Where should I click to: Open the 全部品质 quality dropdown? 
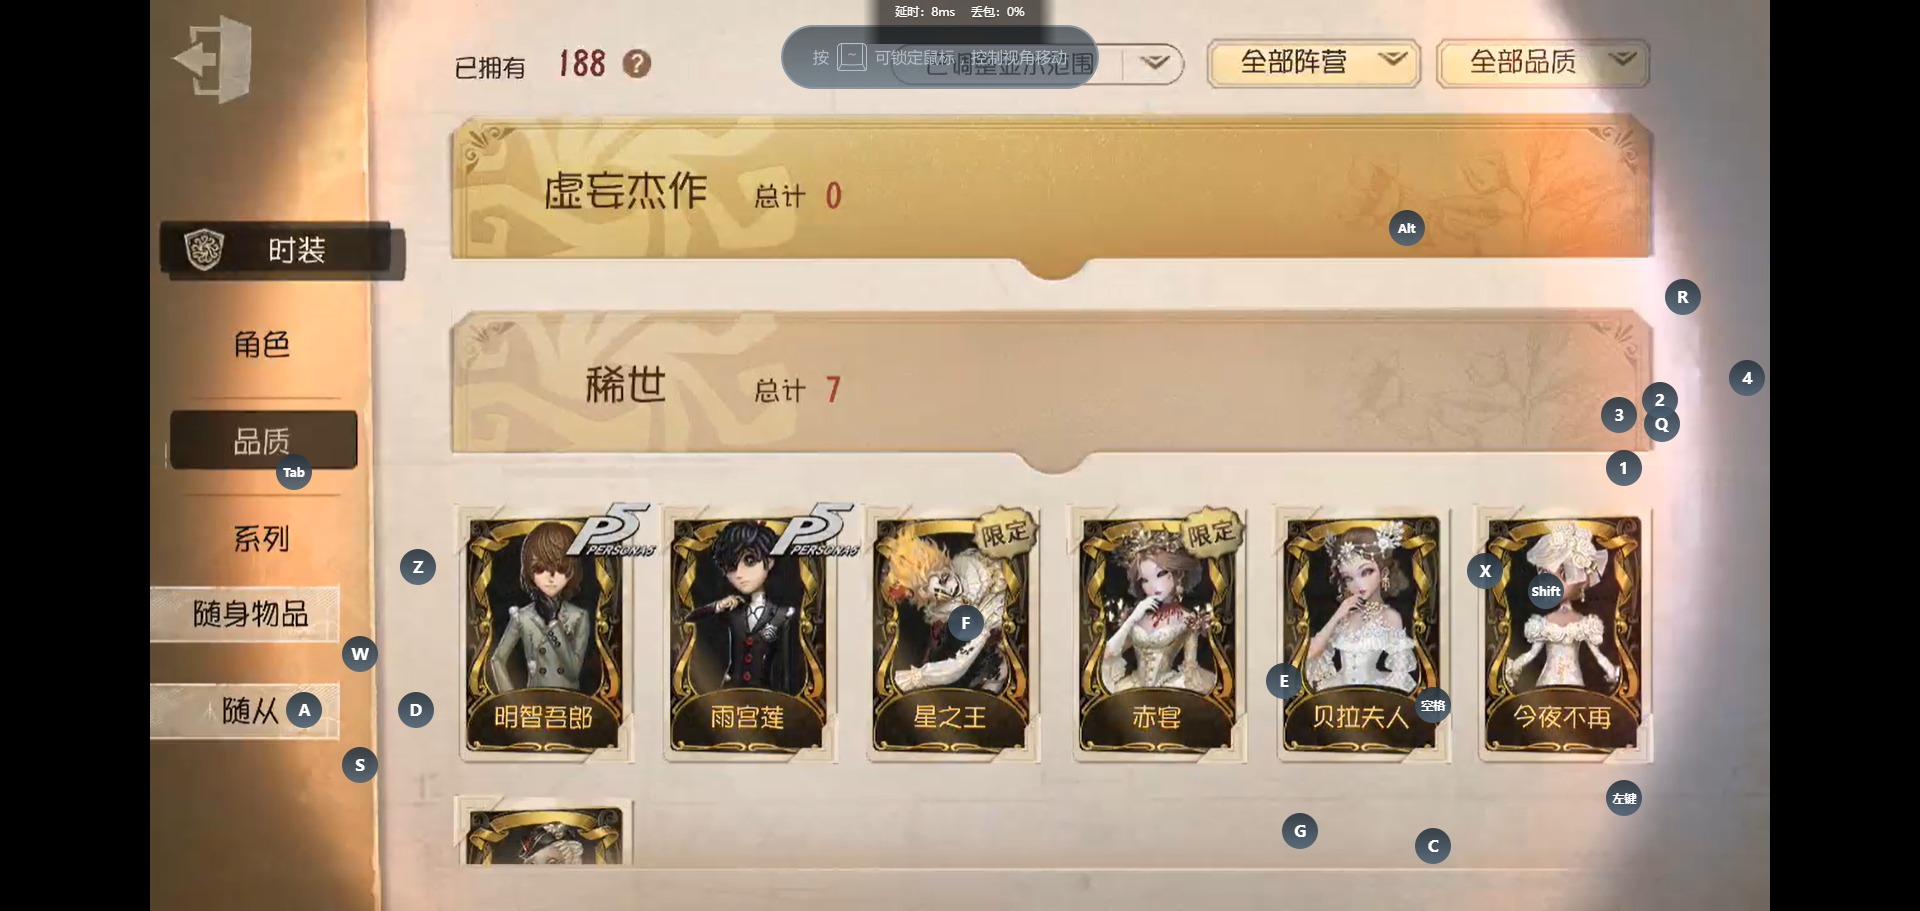click(1542, 63)
